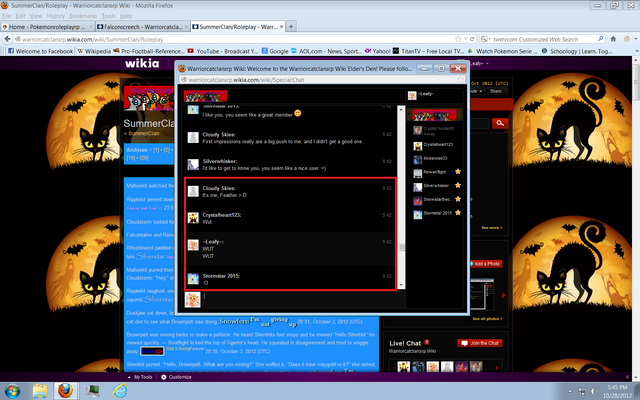Click the photo thumbnail under Add a Photo
This screenshot has width=640, height=400.
pos(482,294)
